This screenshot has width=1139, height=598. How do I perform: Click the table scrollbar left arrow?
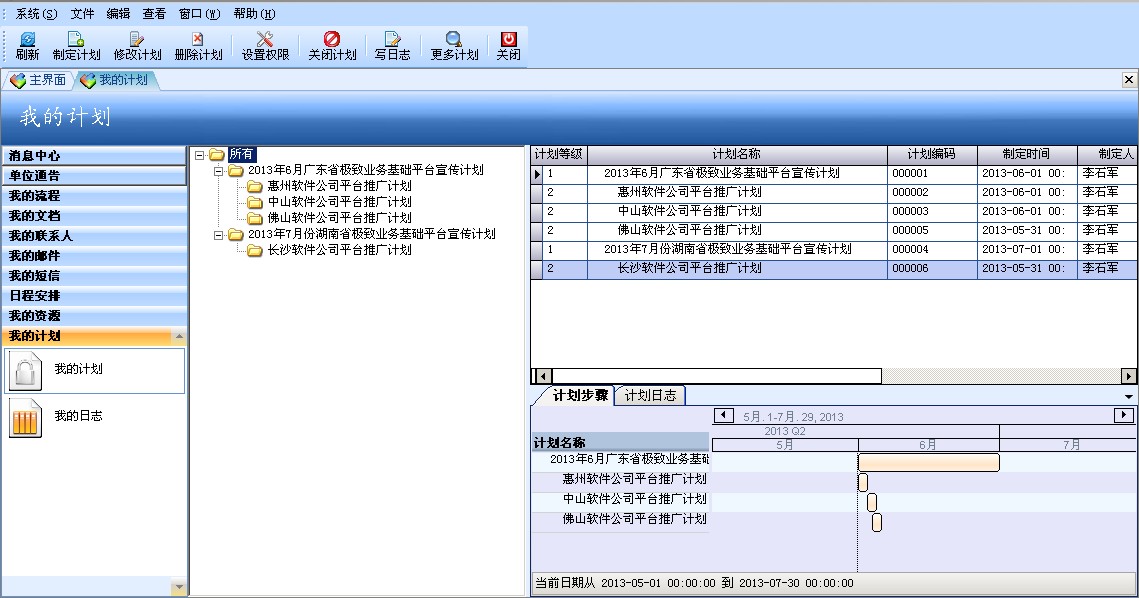(542, 376)
